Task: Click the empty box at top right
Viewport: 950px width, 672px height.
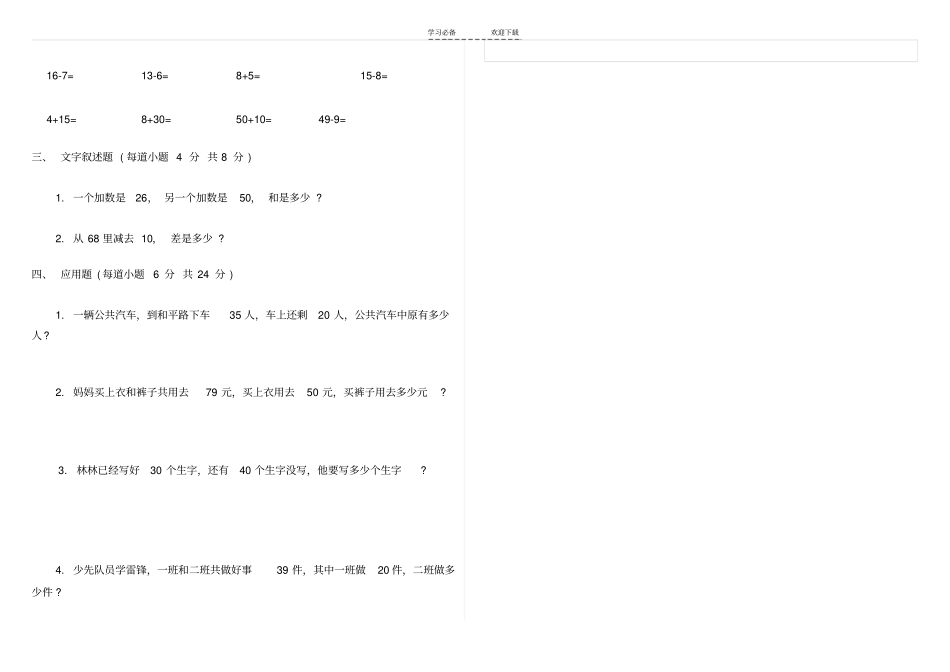Action: [x=700, y=51]
